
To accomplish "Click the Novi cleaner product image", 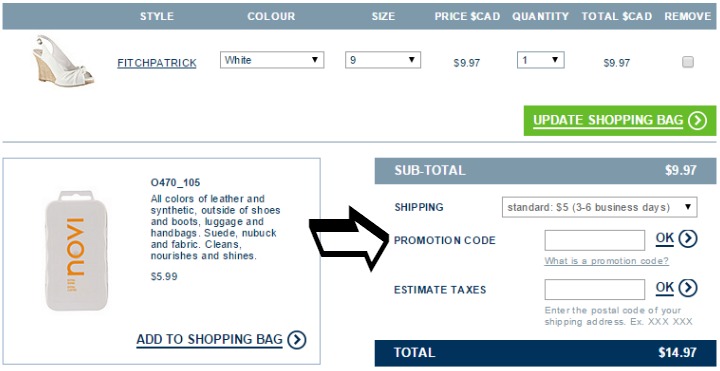I will coord(76,251).
